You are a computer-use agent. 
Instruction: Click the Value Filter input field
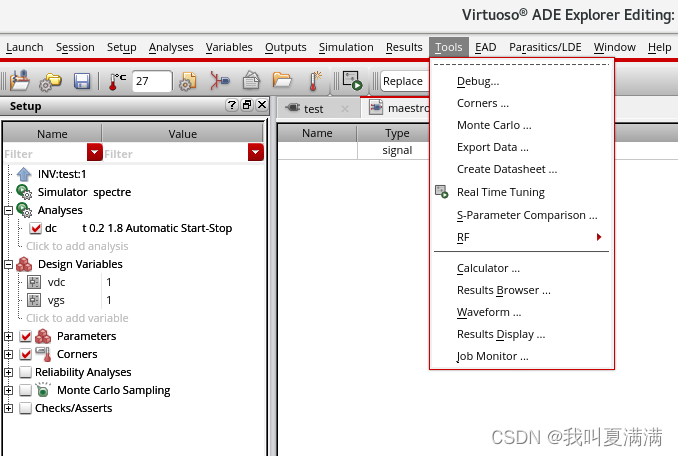coord(175,154)
